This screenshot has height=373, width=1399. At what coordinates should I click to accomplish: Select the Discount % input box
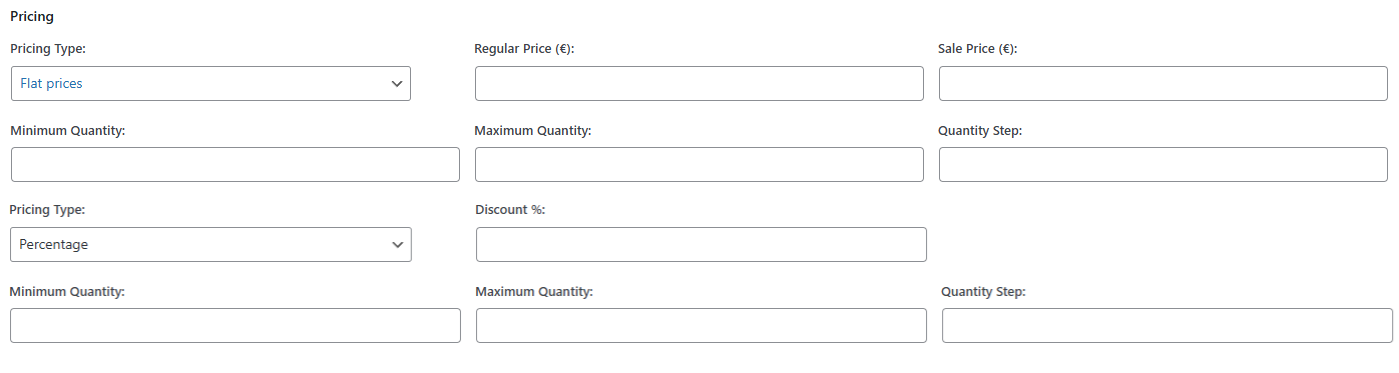click(x=701, y=244)
